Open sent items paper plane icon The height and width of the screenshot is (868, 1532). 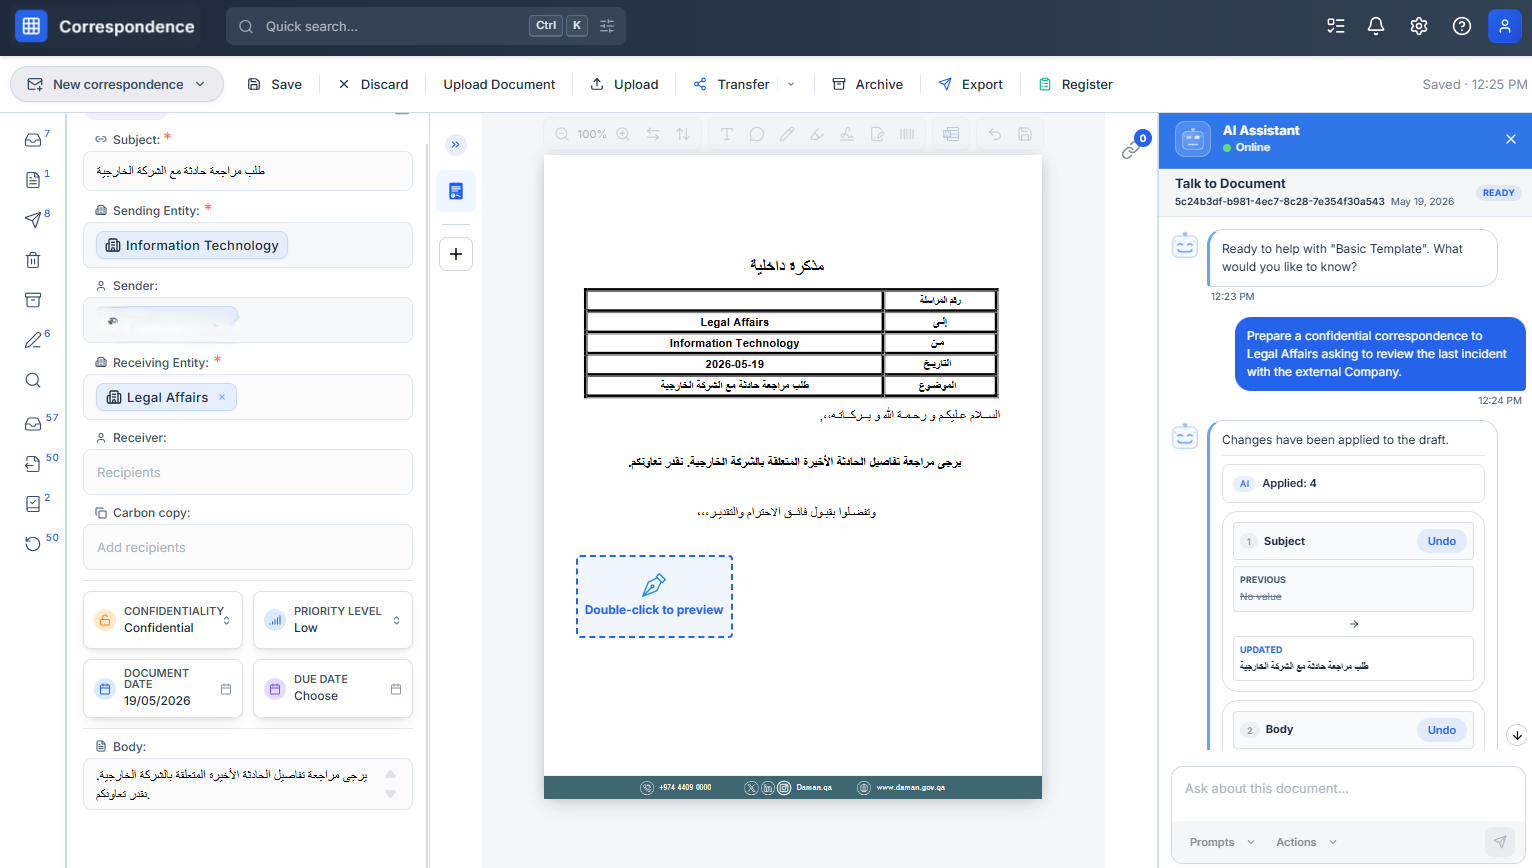tap(33, 220)
